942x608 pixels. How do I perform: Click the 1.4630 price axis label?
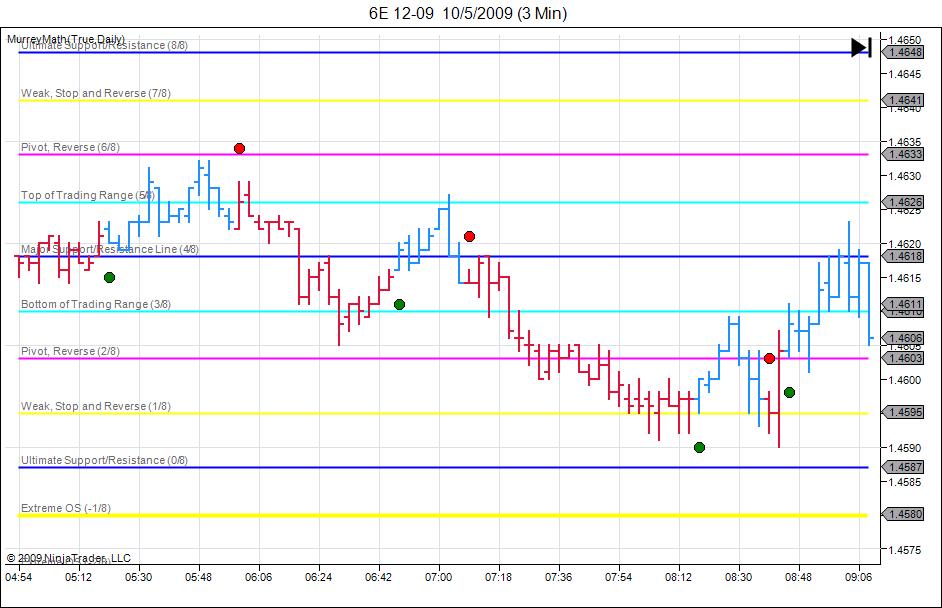coord(905,176)
